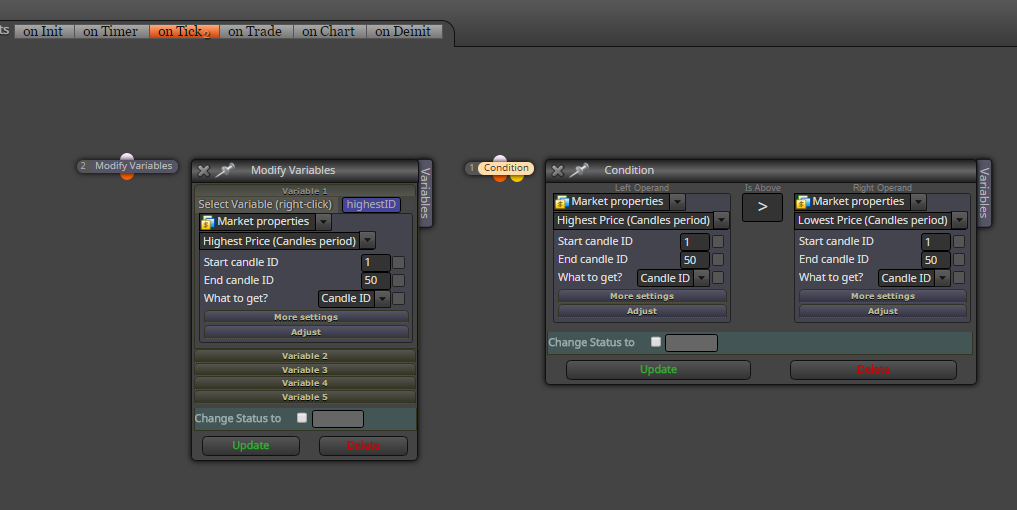
Task: Switch to the on Deinit tab
Action: point(403,31)
